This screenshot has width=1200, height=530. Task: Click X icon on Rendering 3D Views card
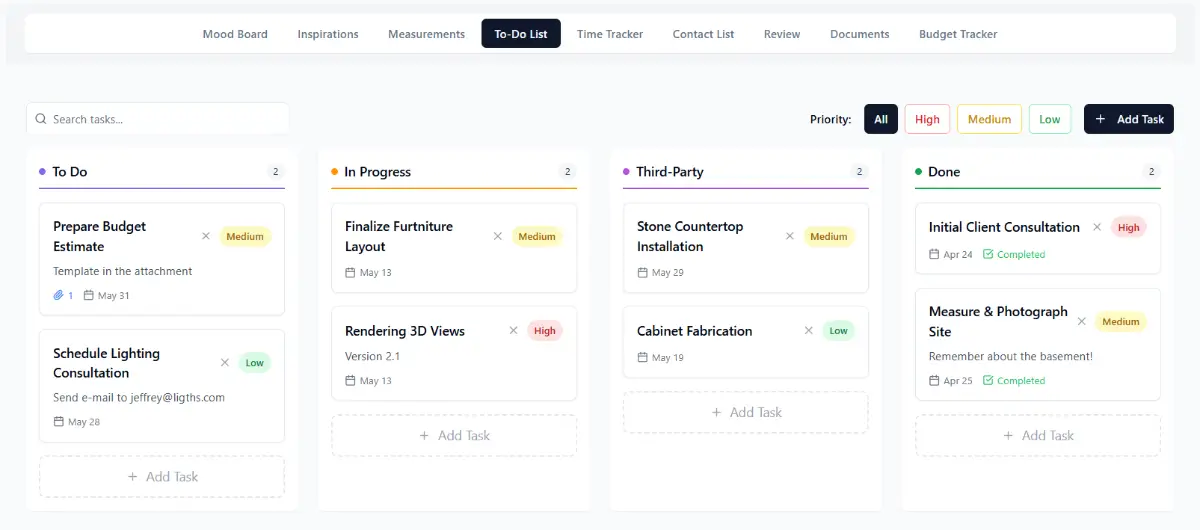click(x=513, y=331)
